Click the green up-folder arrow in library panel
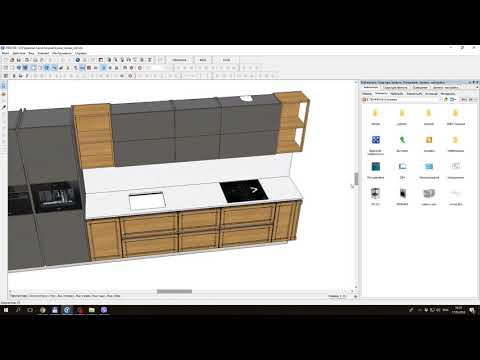 point(446,99)
